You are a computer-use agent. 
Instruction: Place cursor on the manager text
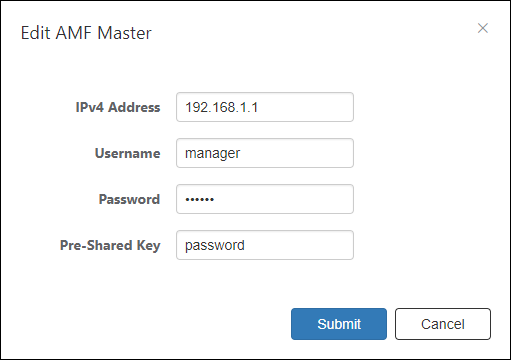pyautogui.click(x=212, y=154)
